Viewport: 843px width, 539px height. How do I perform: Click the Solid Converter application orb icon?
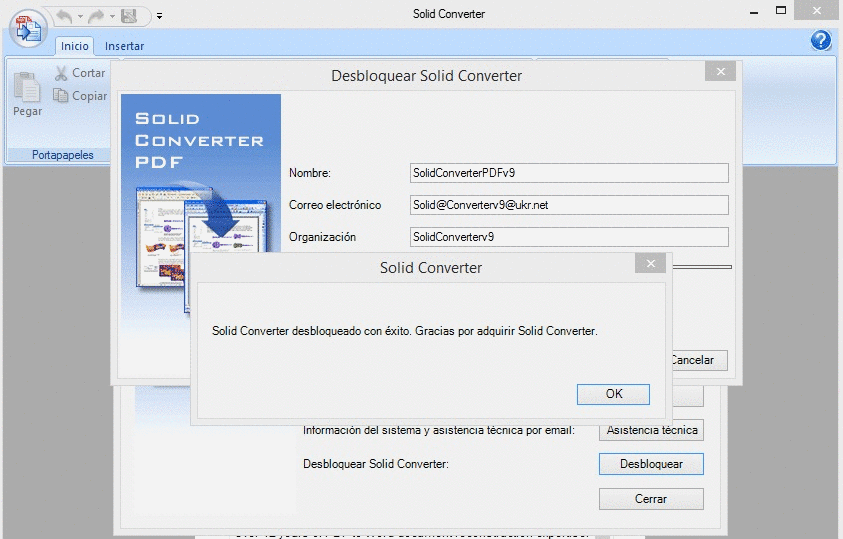click(x=28, y=28)
